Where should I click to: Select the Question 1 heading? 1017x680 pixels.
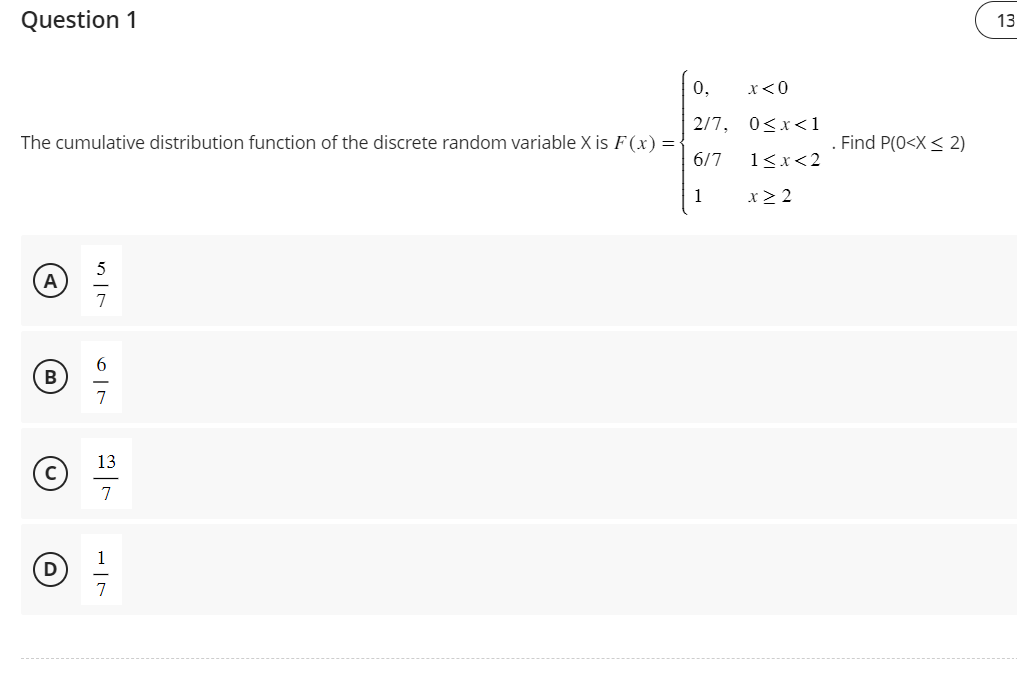coord(80,19)
